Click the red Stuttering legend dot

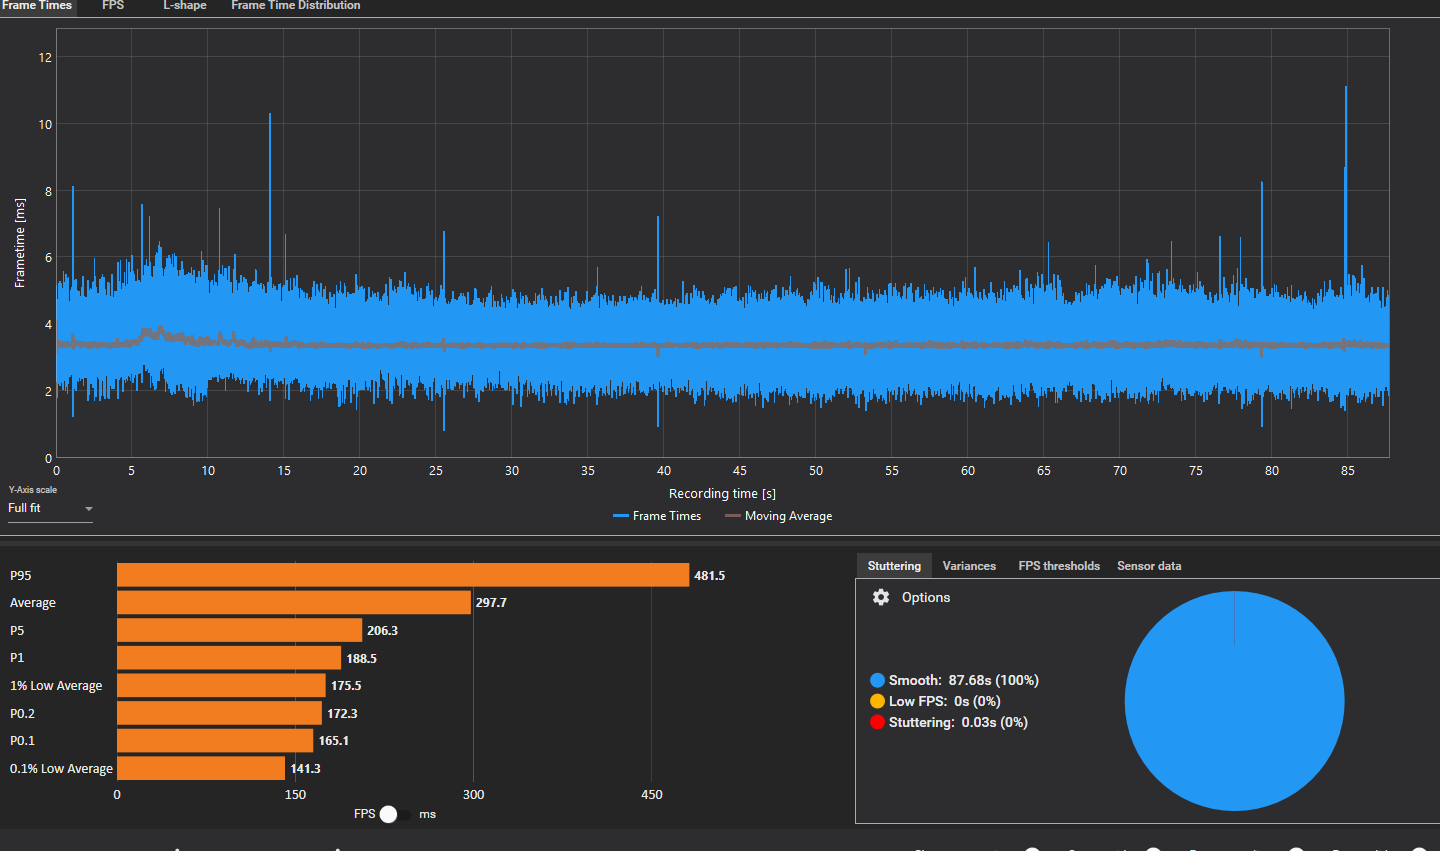pos(878,722)
